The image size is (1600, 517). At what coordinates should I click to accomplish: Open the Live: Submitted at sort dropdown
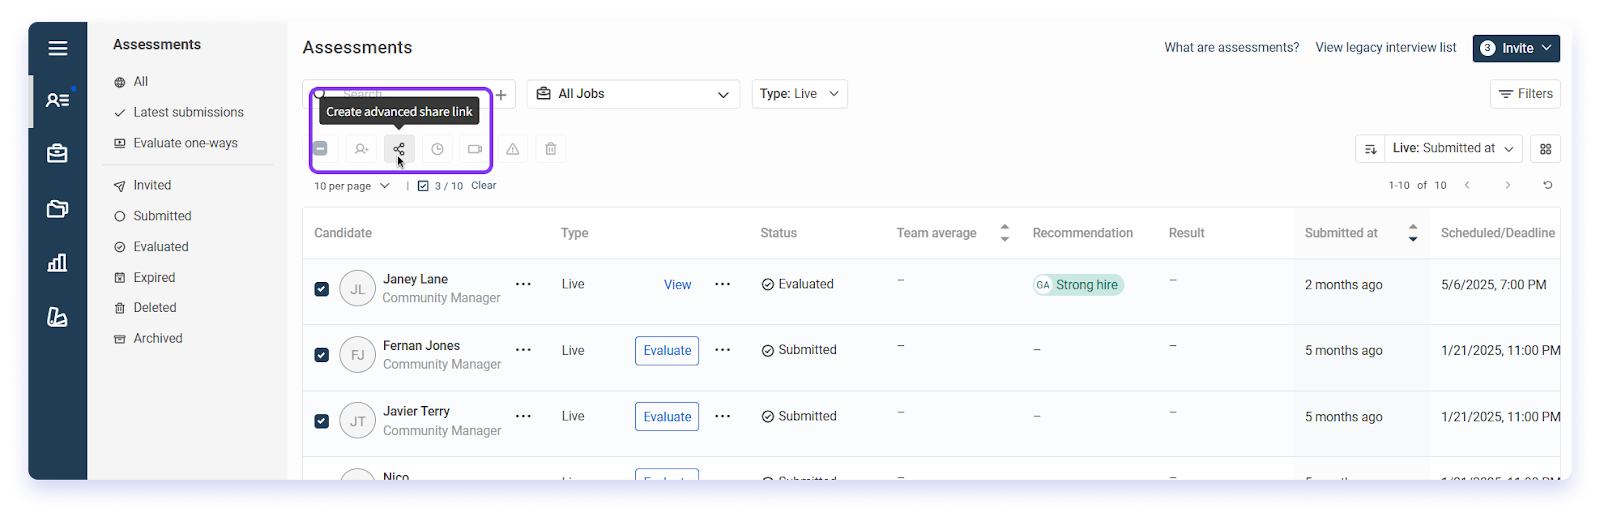[1453, 149]
